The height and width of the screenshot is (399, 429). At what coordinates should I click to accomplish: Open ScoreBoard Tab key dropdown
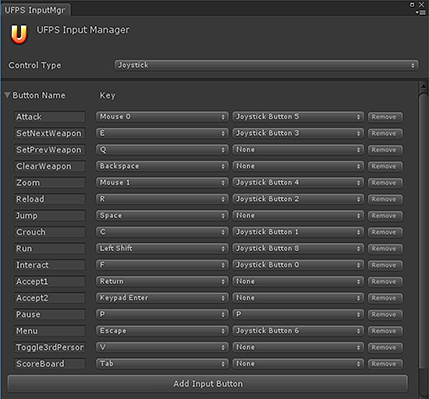(162, 364)
